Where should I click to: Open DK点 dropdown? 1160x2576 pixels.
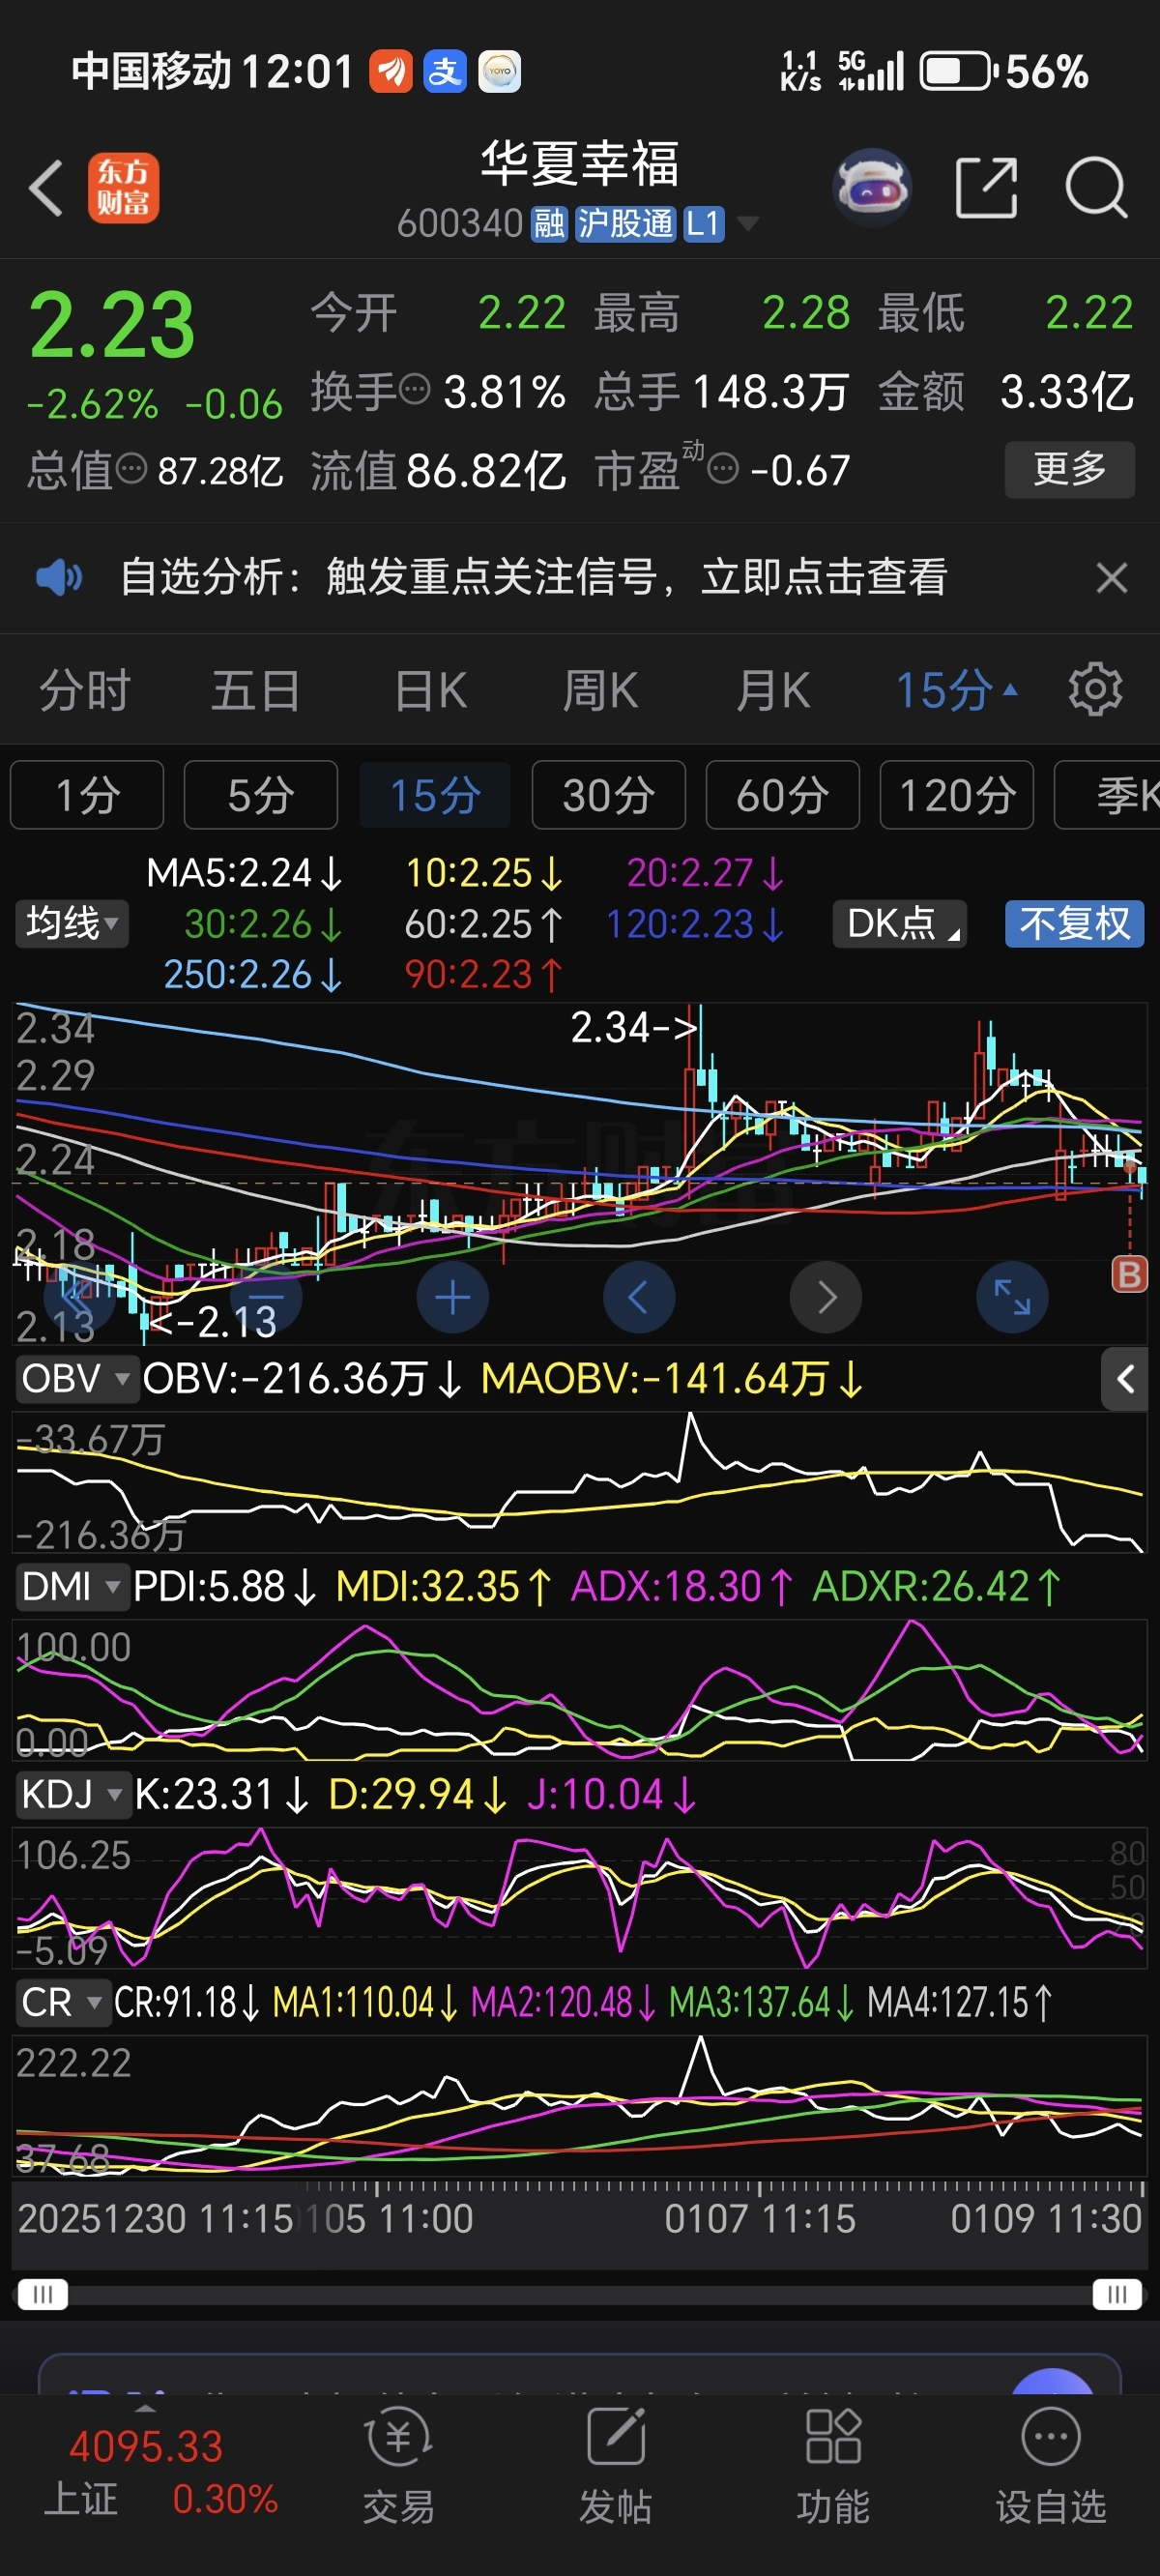click(900, 923)
